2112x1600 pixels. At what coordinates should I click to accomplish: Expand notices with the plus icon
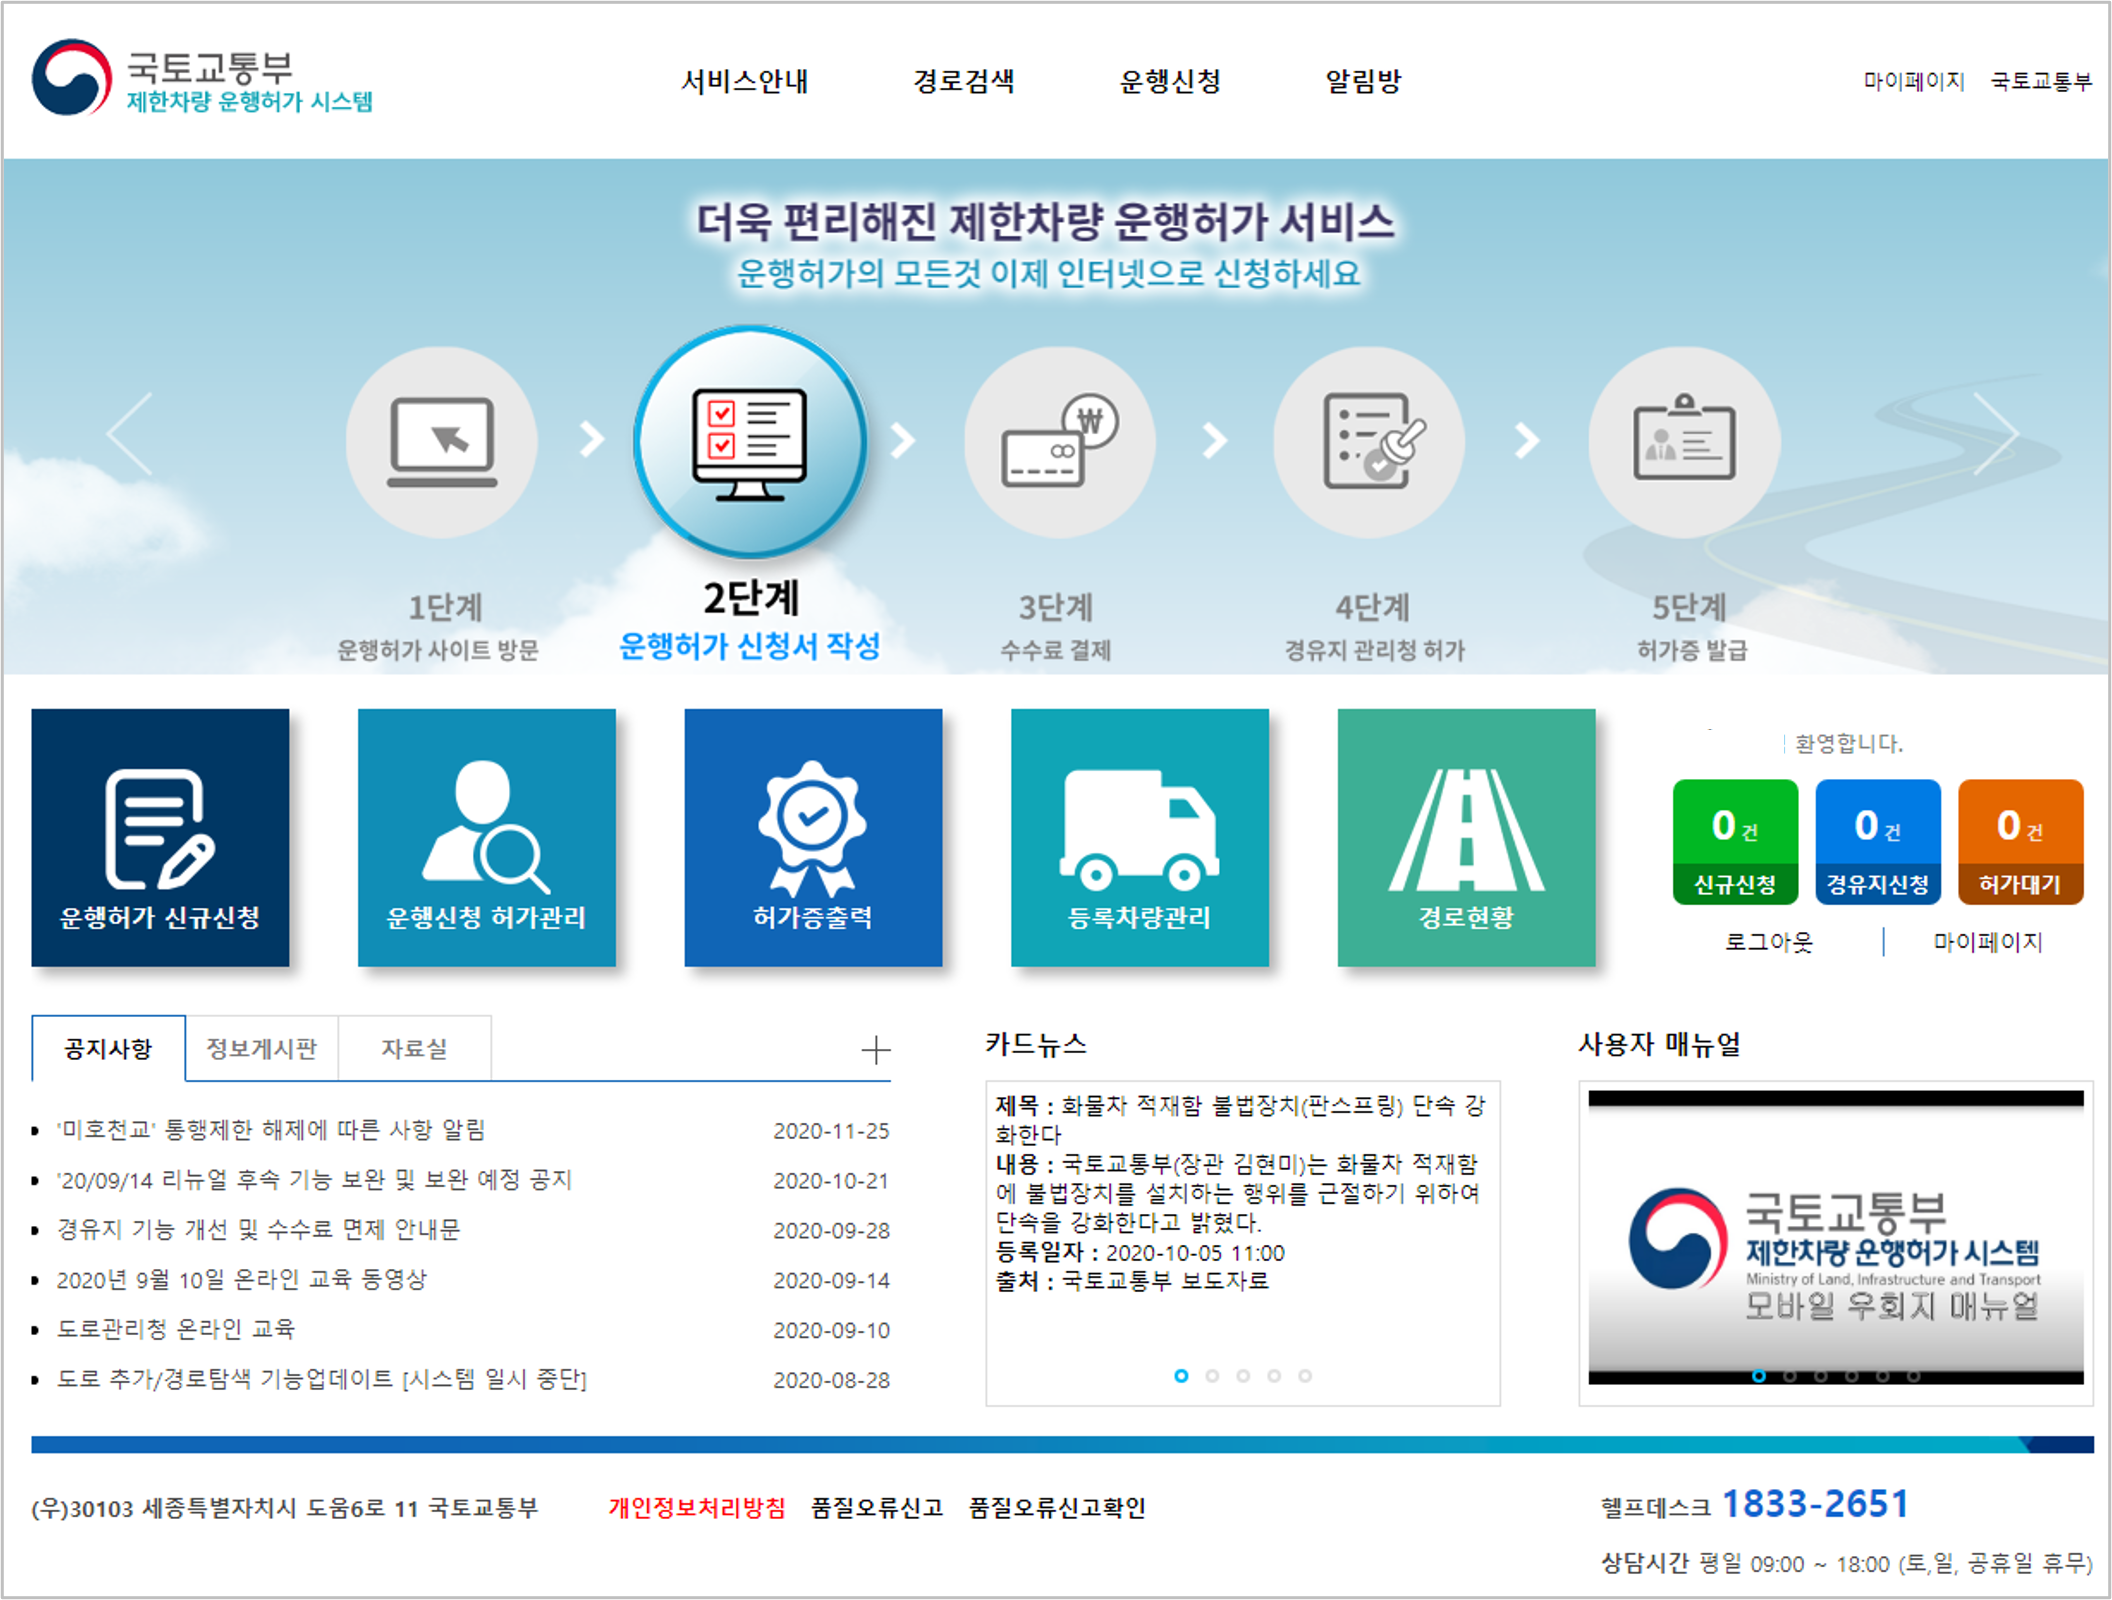click(875, 1050)
